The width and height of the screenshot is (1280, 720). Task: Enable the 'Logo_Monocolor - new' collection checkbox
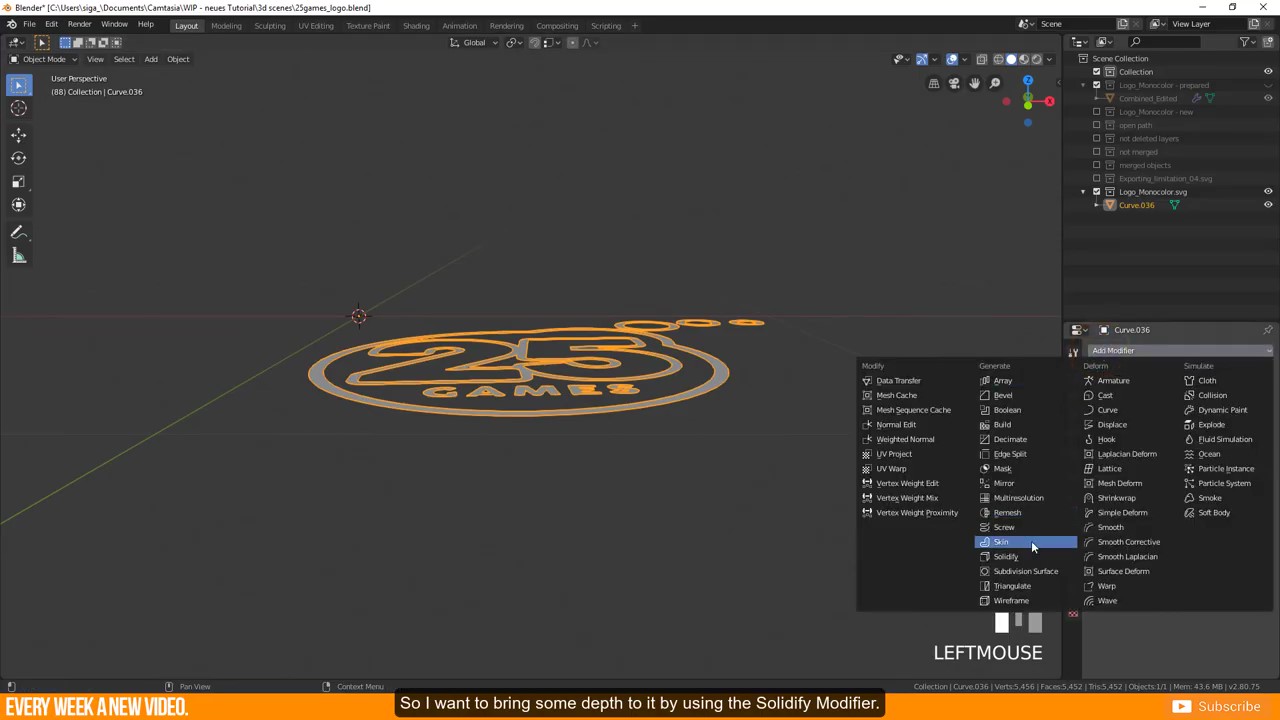pos(1096,112)
